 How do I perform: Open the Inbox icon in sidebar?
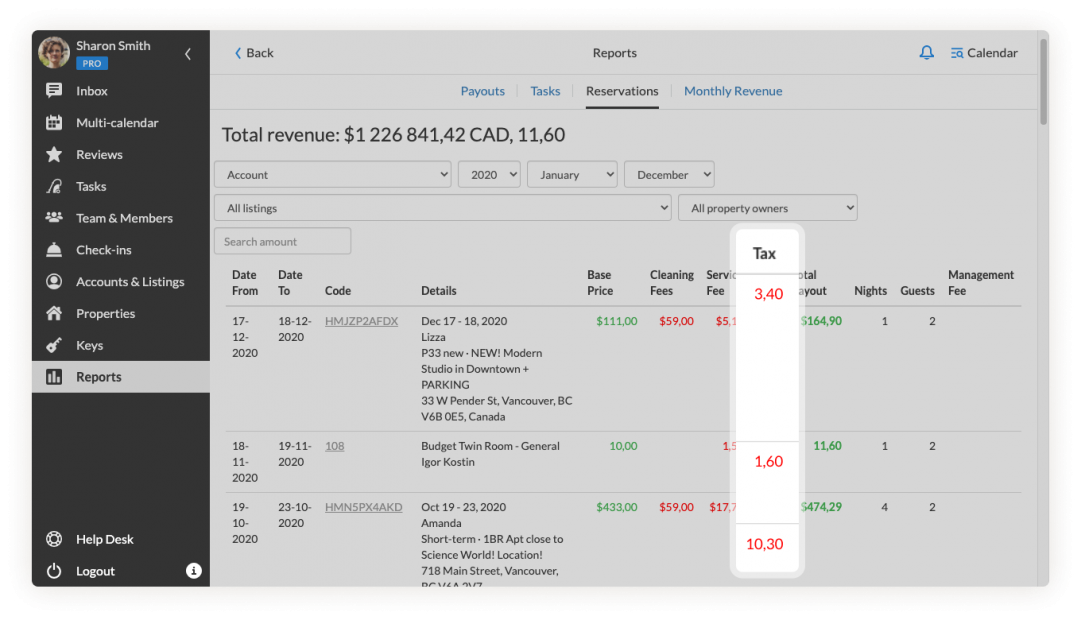(x=54, y=91)
